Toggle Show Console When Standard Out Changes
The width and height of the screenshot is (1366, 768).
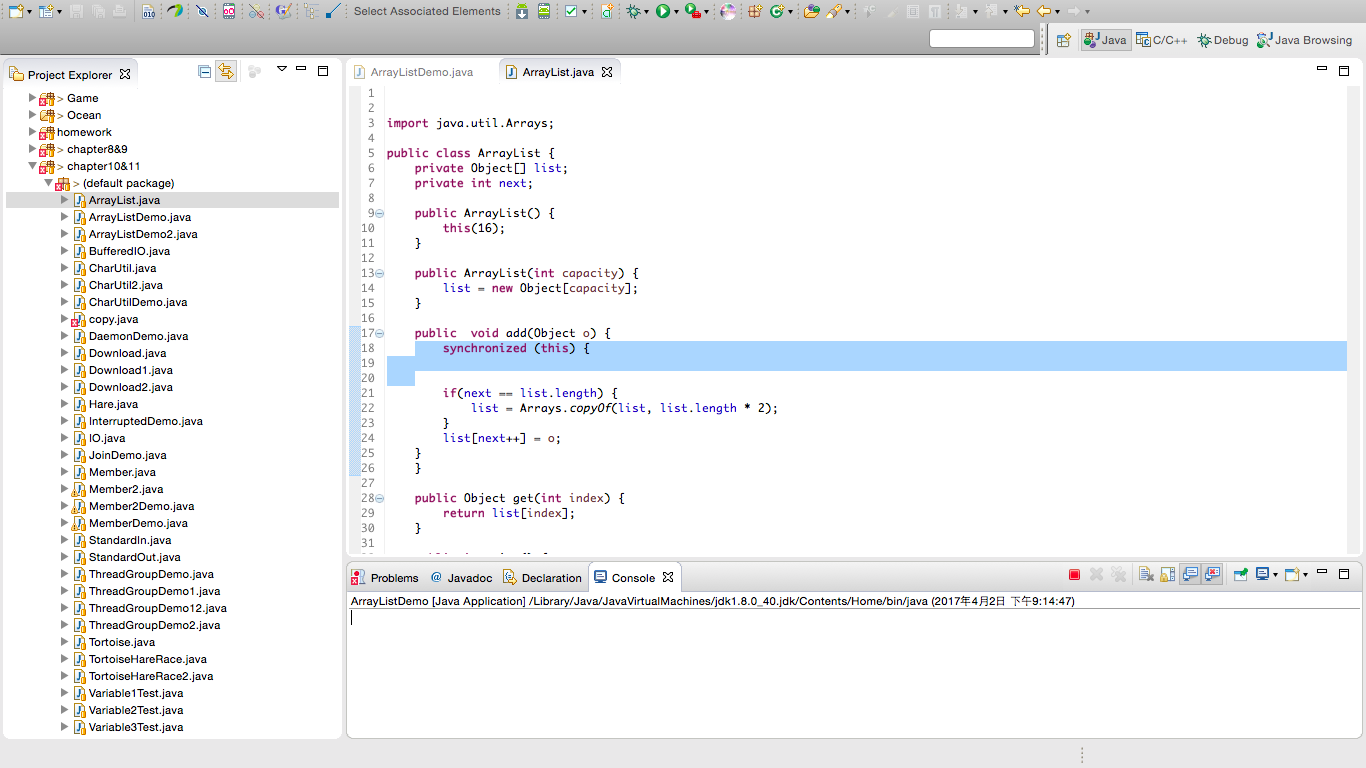click(1190, 574)
